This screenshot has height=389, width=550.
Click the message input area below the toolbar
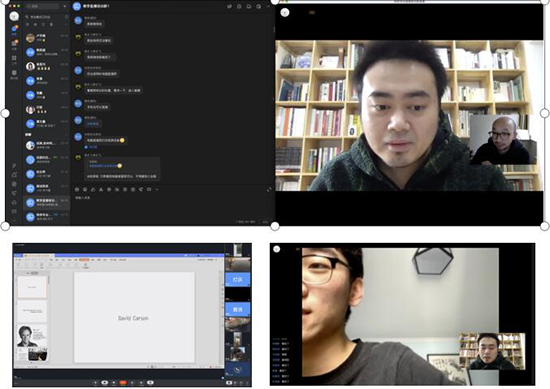pyautogui.click(x=172, y=207)
